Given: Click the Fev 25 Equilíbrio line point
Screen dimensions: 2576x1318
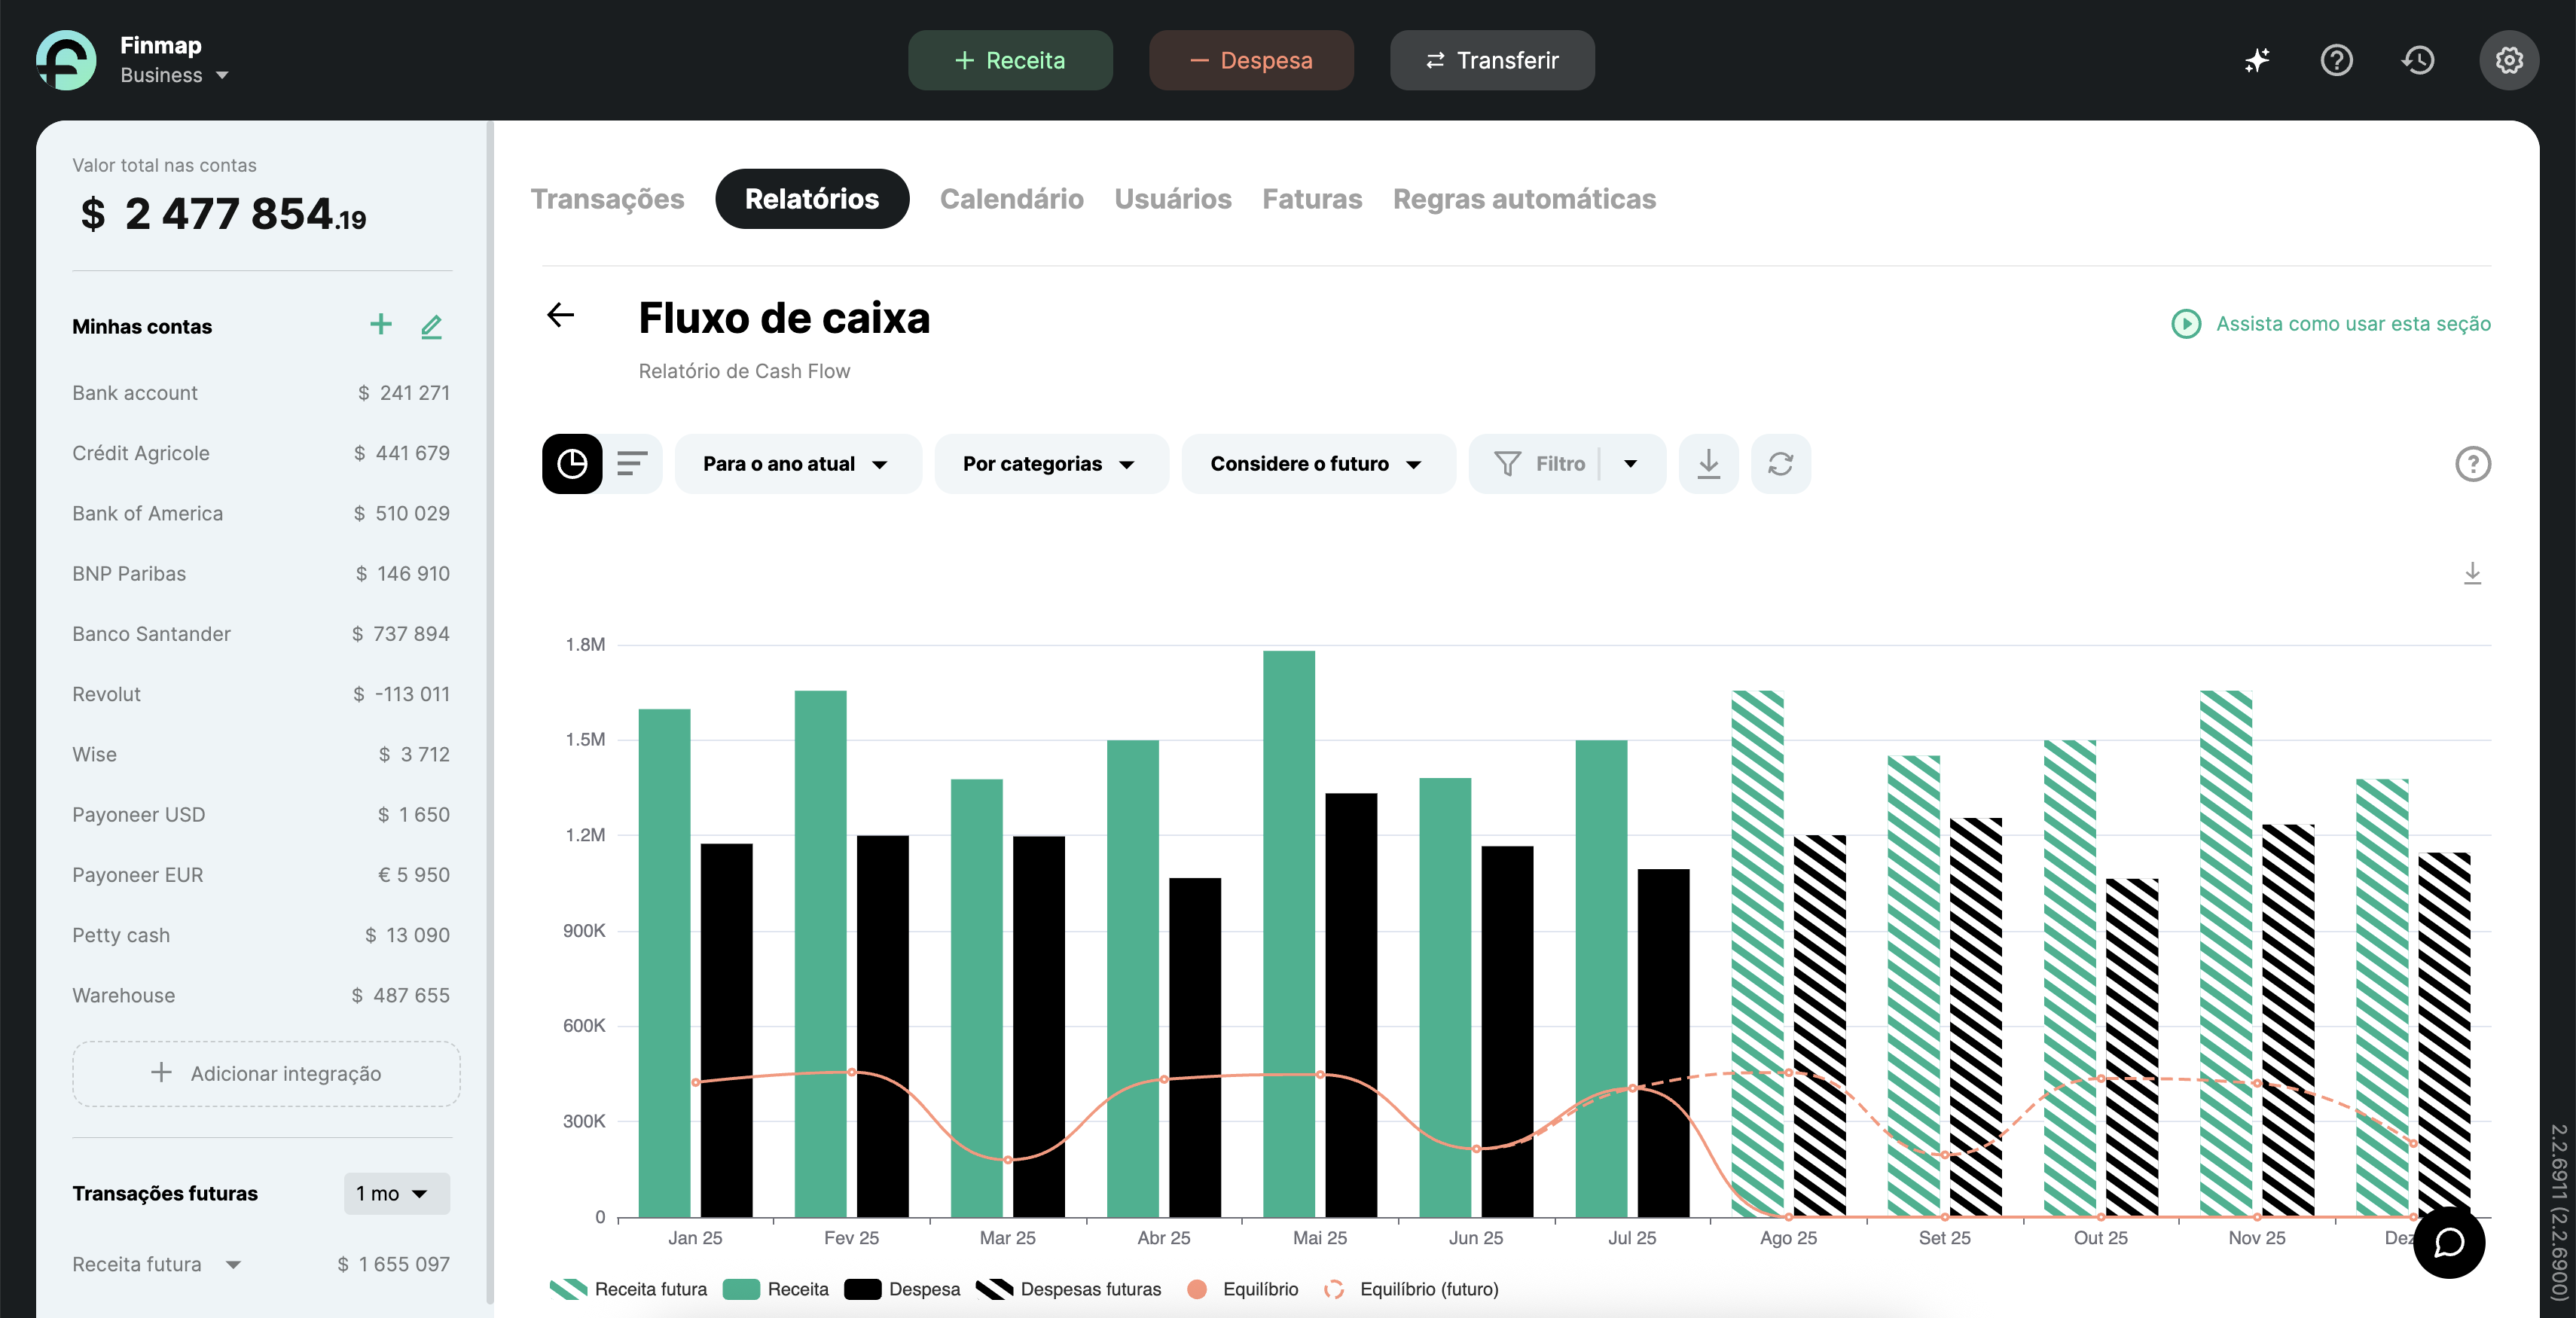Looking at the screenshot, I should point(851,1072).
